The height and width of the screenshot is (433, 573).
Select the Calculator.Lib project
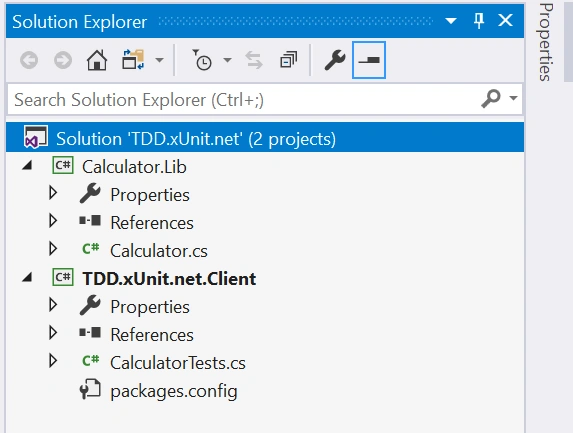pyautogui.click(x=134, y=167)
